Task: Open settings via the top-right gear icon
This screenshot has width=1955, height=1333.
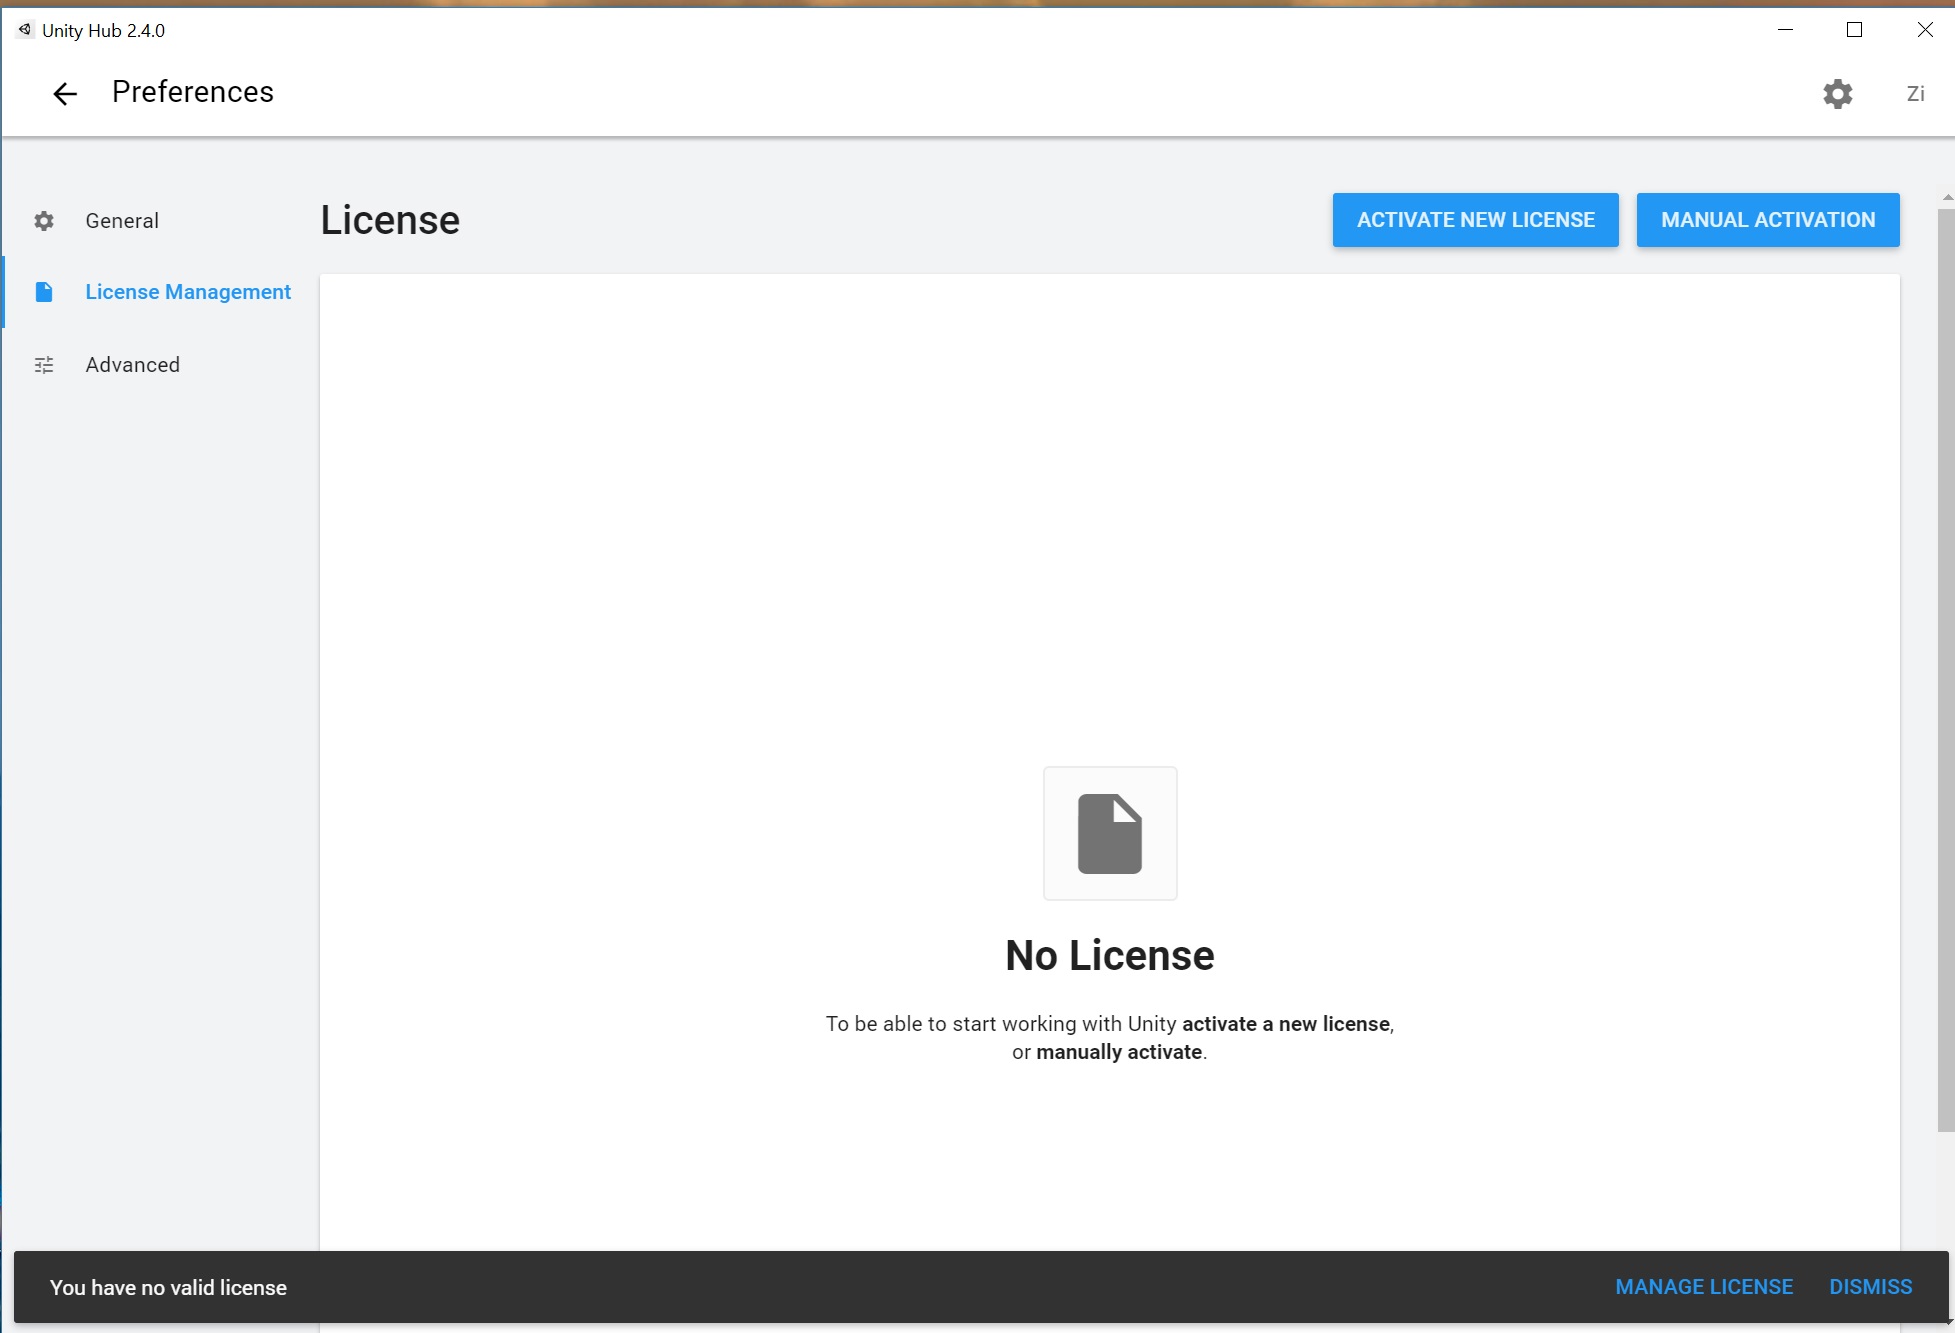Action: [1839, 93]
